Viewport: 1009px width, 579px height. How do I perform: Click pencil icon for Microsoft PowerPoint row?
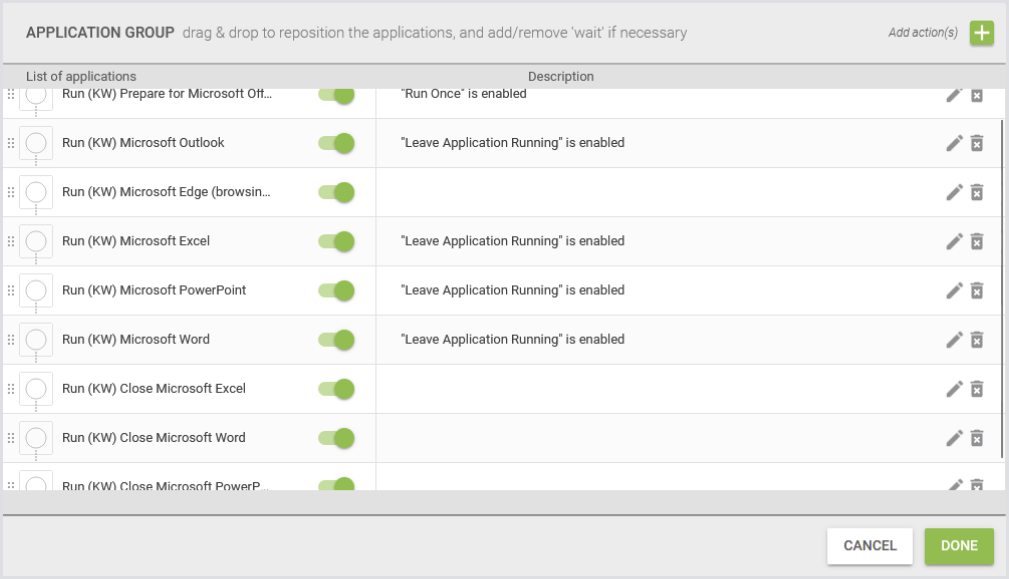[x=954, y=290]
